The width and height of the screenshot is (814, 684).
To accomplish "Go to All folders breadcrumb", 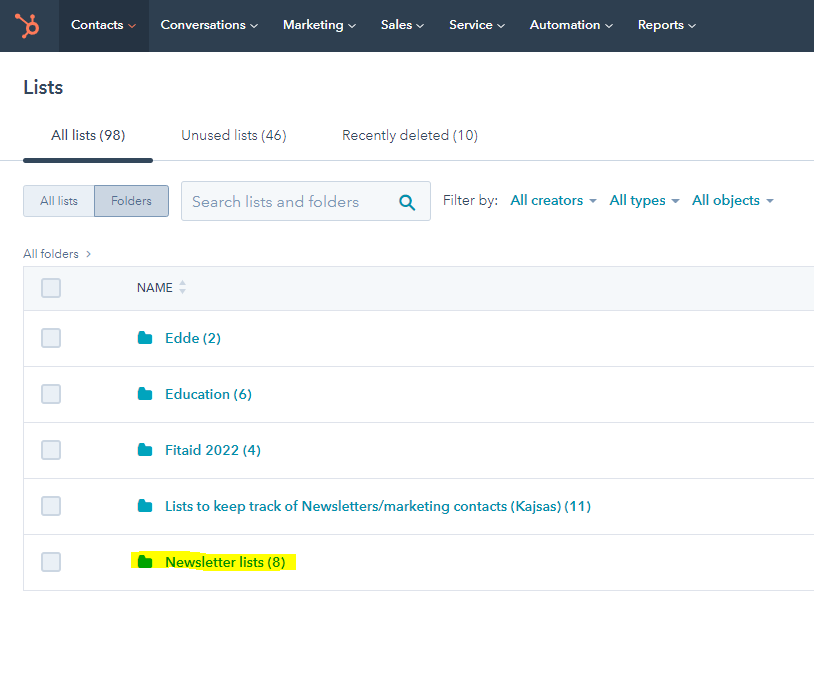I will (x=51, y=254).
